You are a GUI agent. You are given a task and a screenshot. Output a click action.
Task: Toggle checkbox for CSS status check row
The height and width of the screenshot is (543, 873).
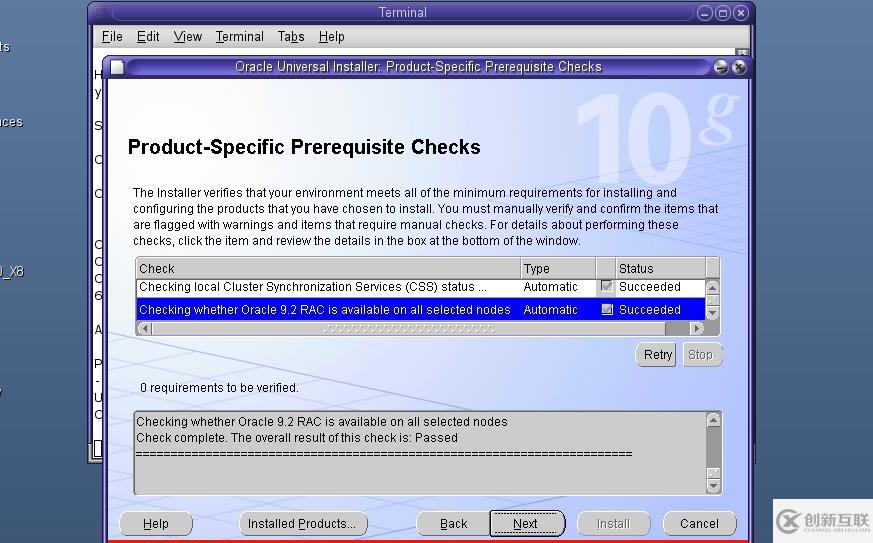click(606, 286)
